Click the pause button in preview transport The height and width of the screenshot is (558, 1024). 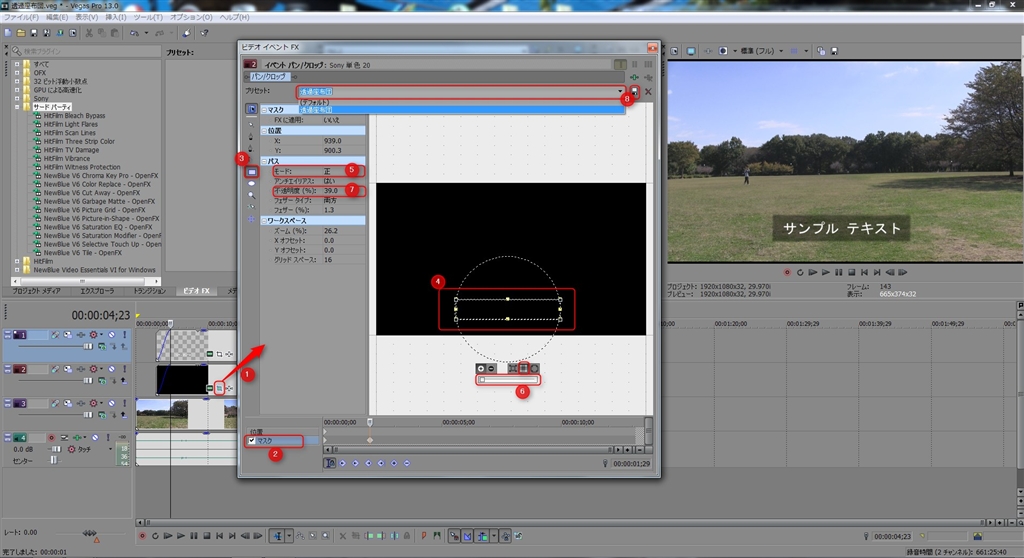click(839, 272)
